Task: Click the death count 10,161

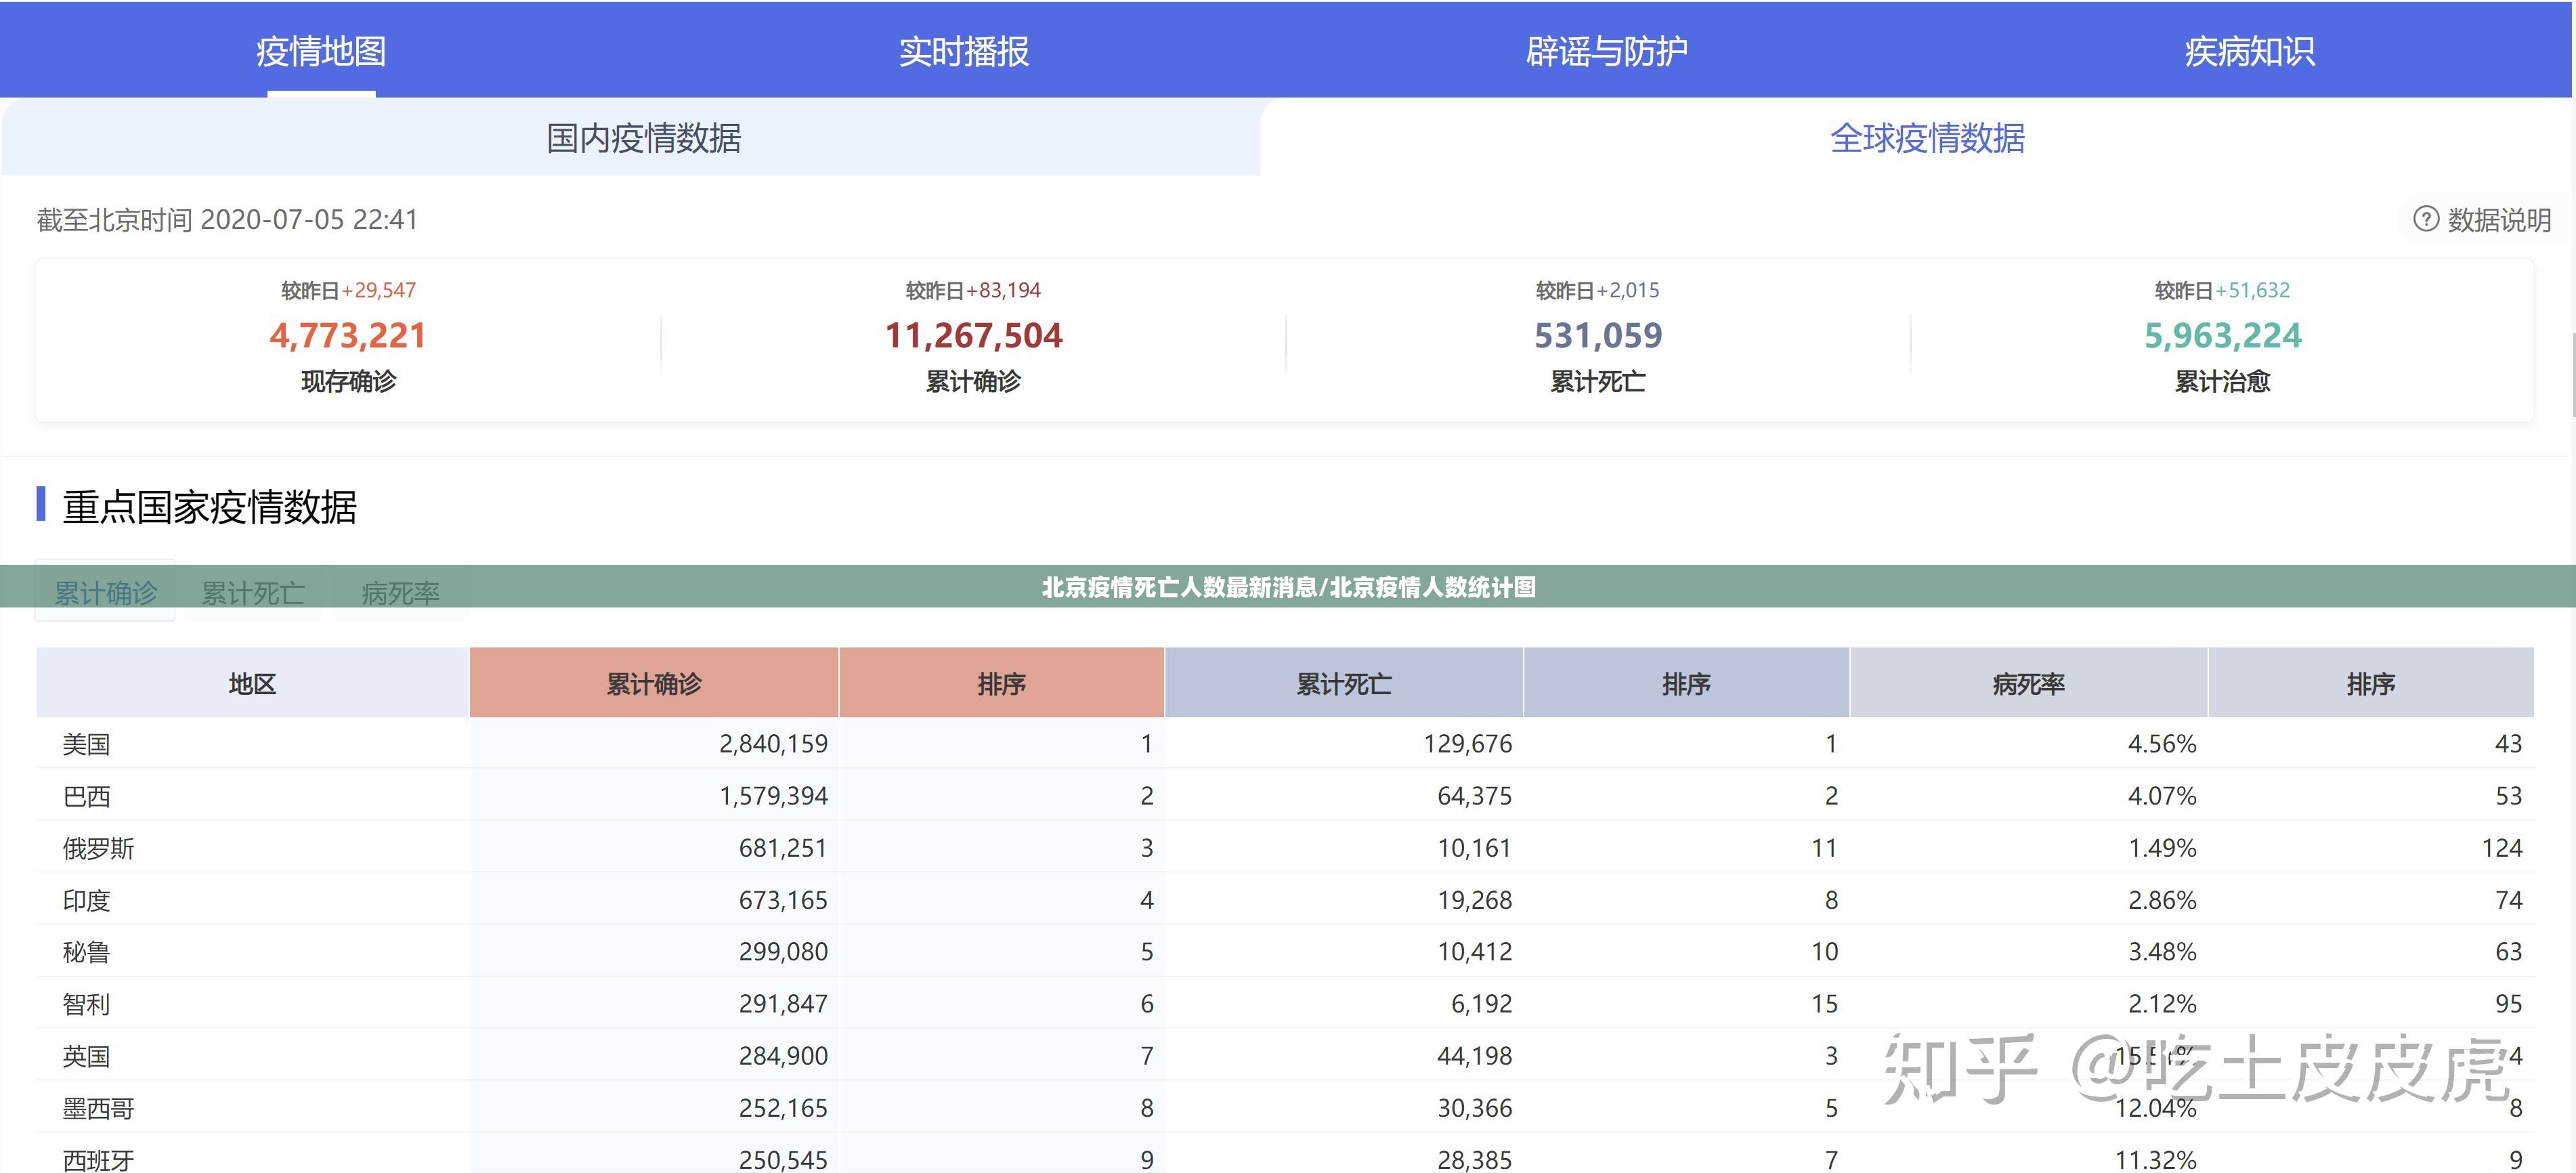Action: [x=1475, y=848]
